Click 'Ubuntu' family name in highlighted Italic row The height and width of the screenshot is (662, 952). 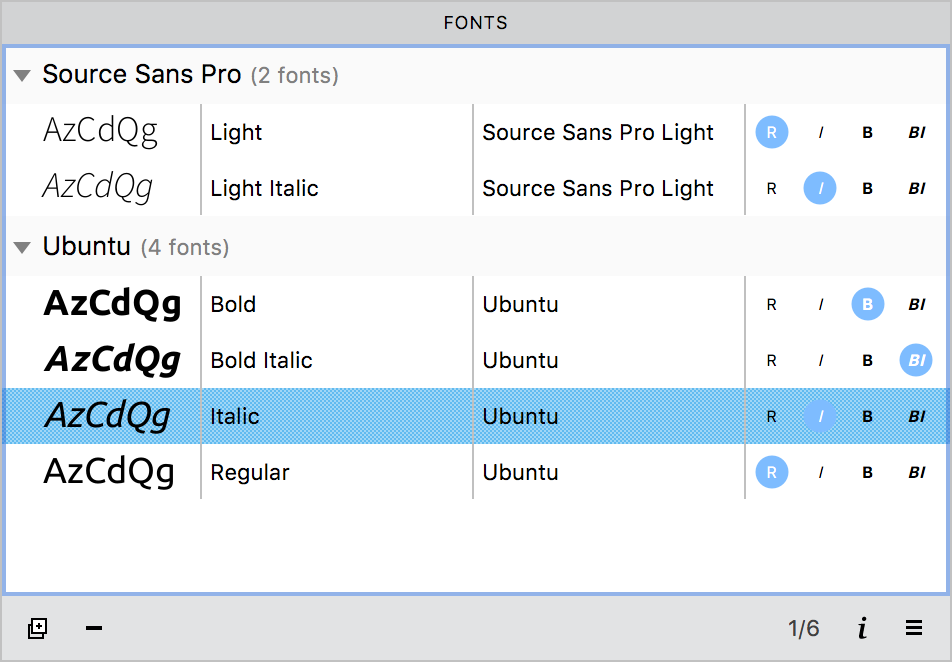[520, 416]
